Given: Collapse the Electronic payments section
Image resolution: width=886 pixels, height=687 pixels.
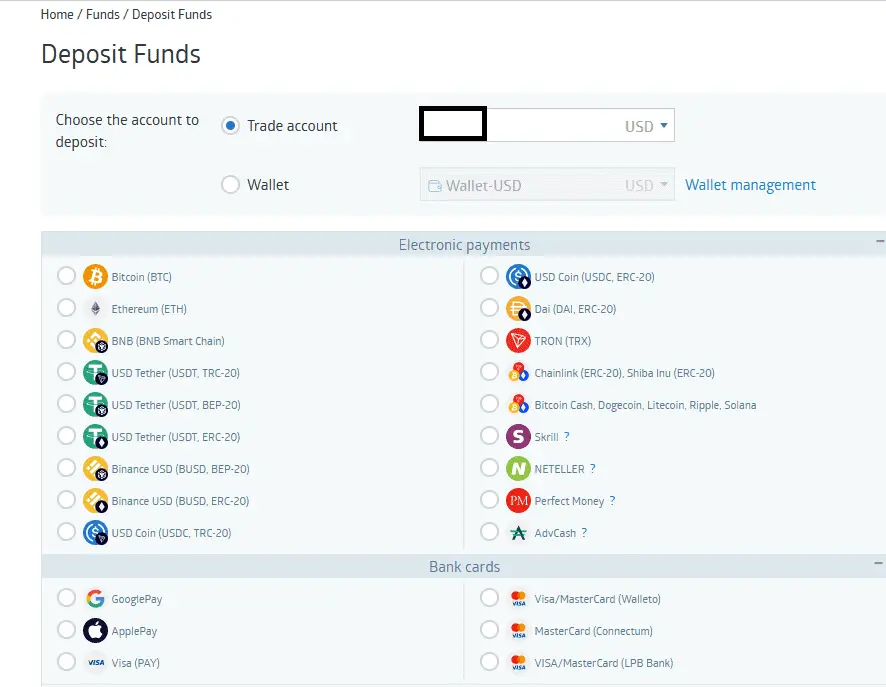Looking at the screenshot, I should (879, 241).
